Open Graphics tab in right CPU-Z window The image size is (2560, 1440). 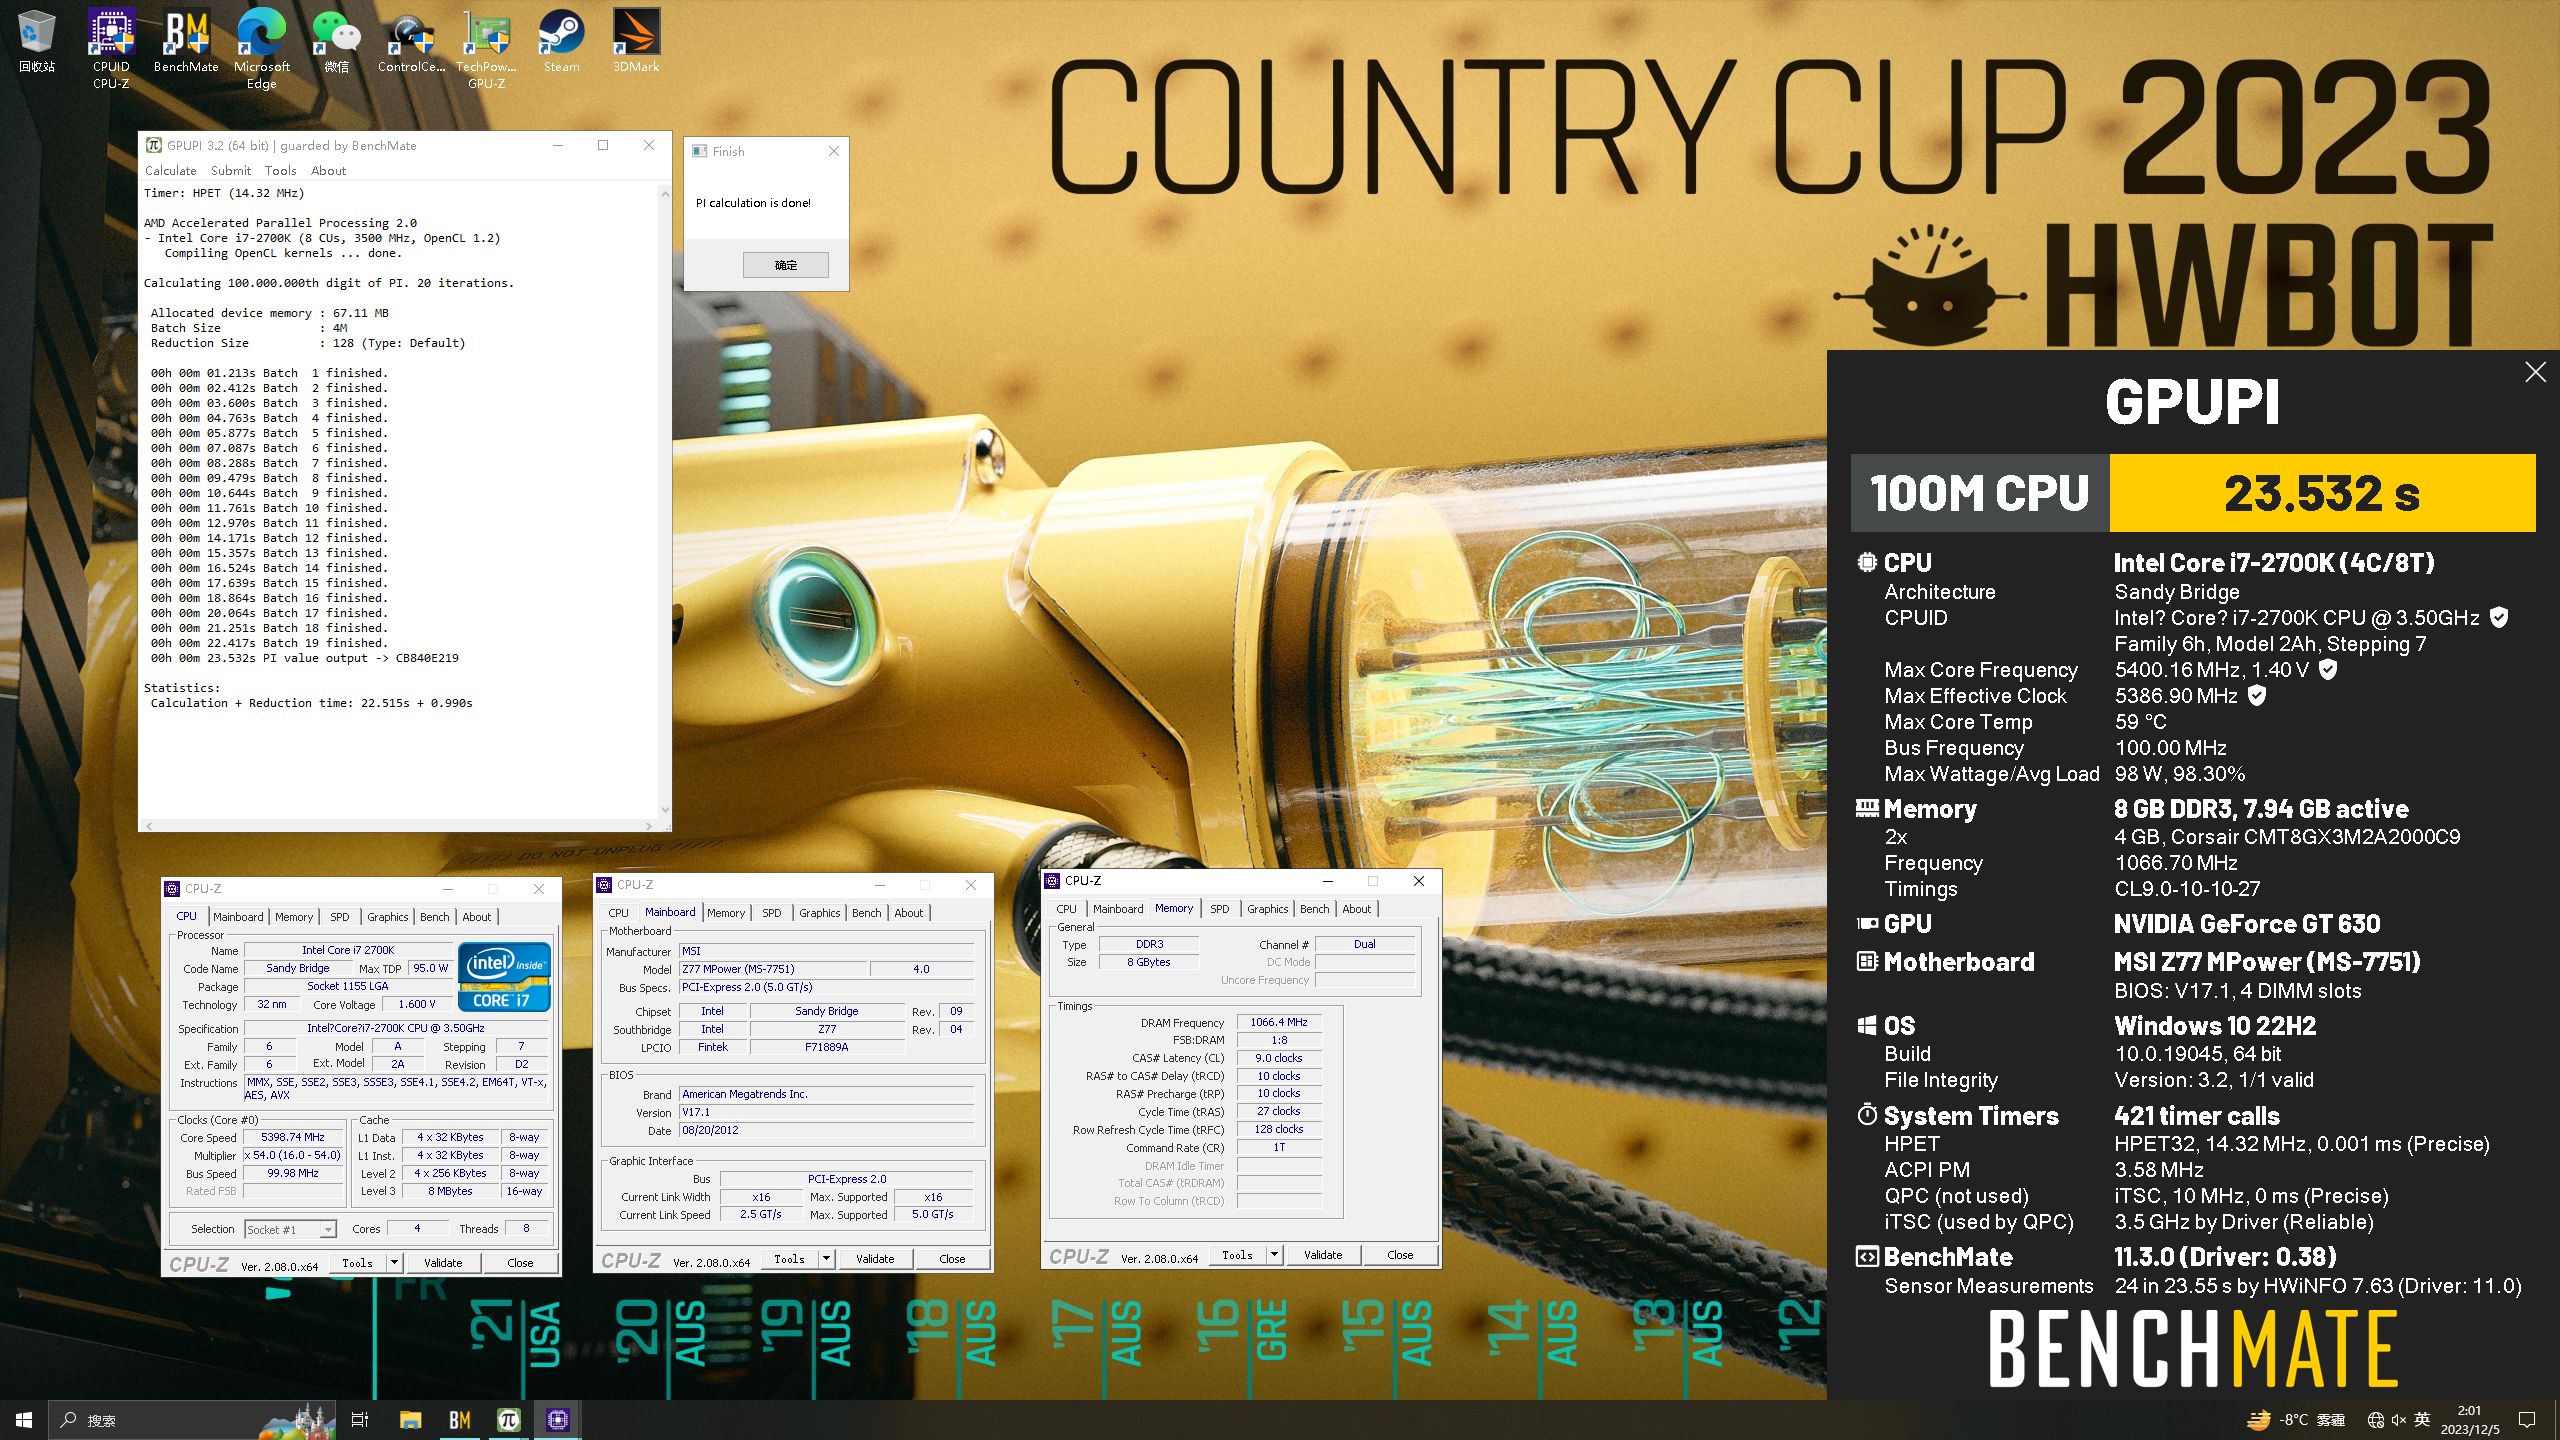coord(1268,909)
